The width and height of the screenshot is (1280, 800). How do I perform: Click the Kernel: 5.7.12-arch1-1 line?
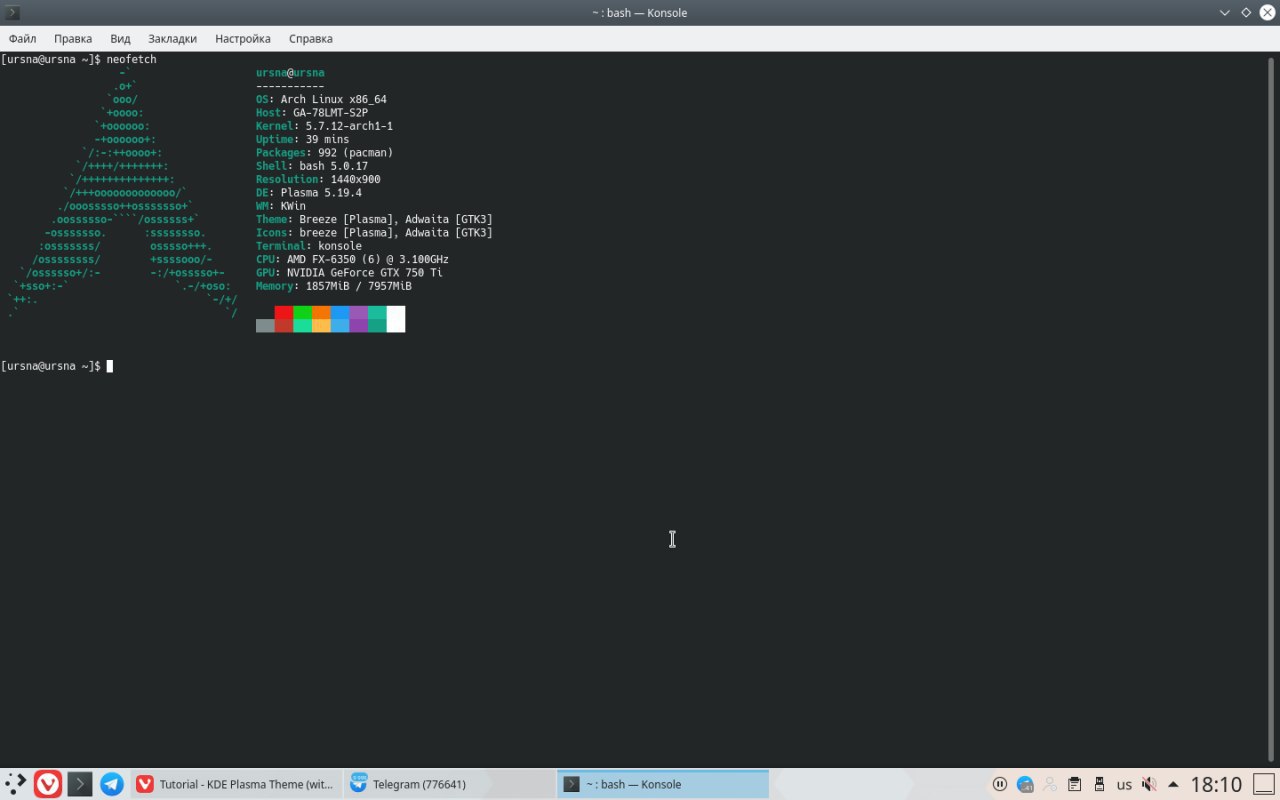pos(324,126)
